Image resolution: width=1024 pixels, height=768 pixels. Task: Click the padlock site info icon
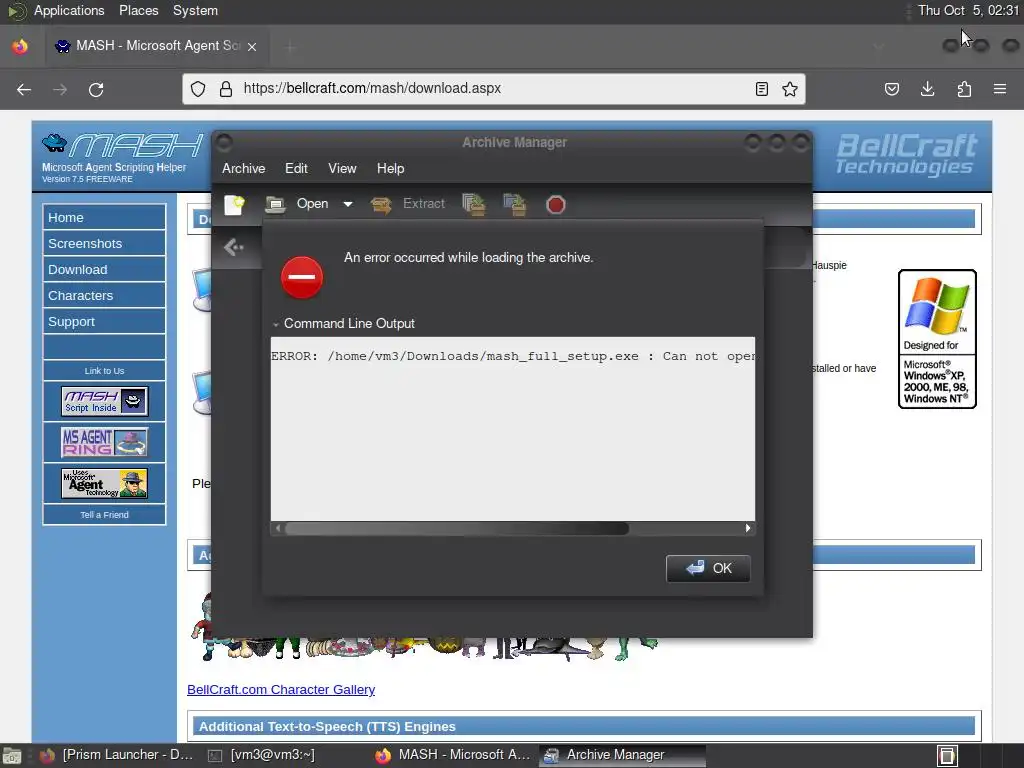(226, 89)
